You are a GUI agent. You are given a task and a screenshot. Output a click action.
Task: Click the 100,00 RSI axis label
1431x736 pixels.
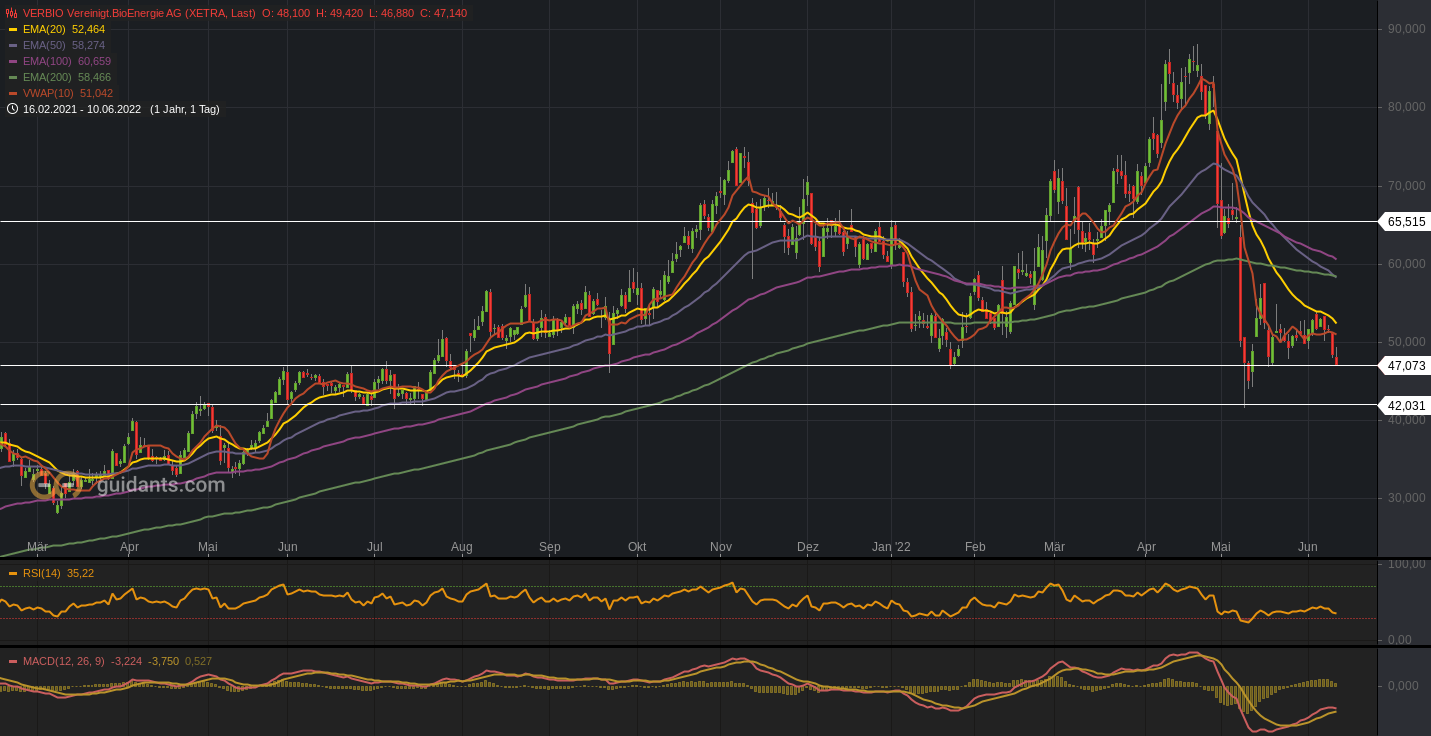(1407, 564)
